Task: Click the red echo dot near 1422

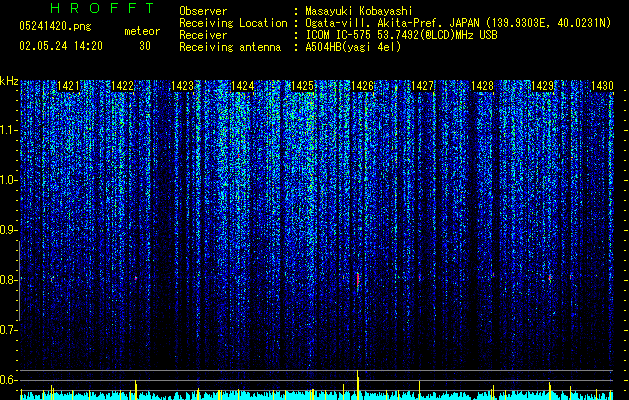Action: (136, 278)
